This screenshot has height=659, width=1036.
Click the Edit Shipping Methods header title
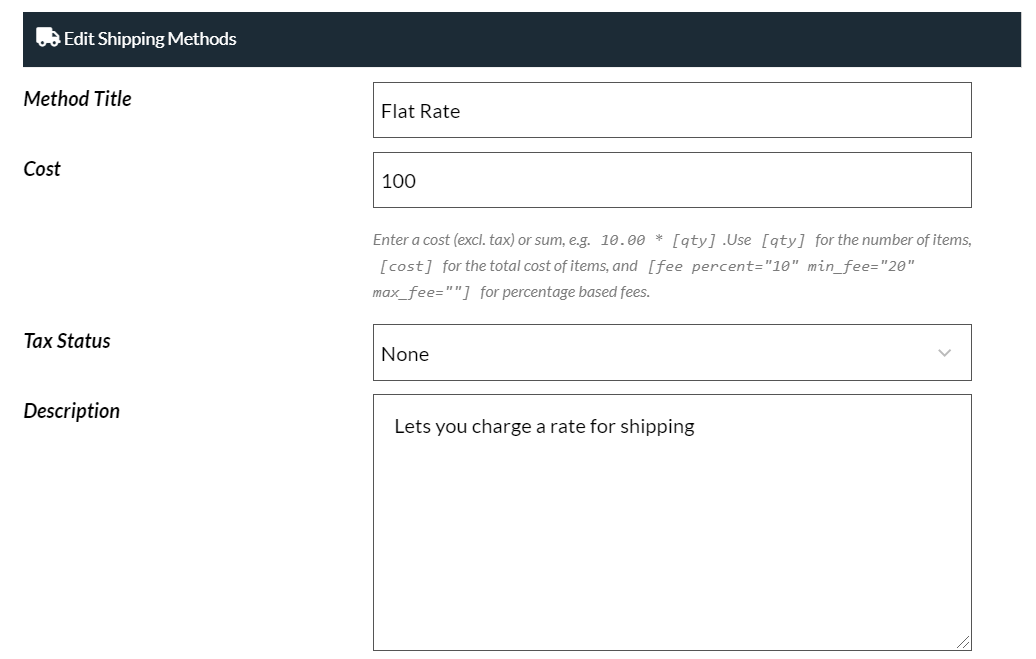click(x=150, y=39)
